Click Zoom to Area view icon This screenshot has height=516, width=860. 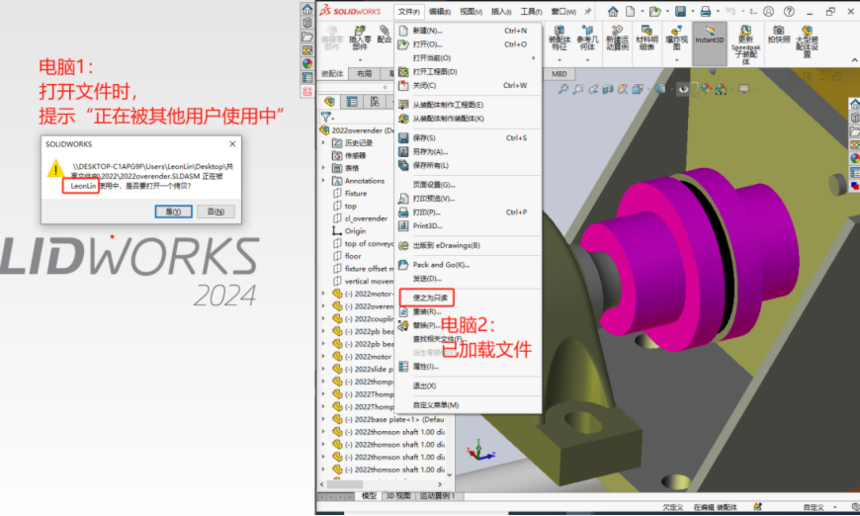point(578,89)
